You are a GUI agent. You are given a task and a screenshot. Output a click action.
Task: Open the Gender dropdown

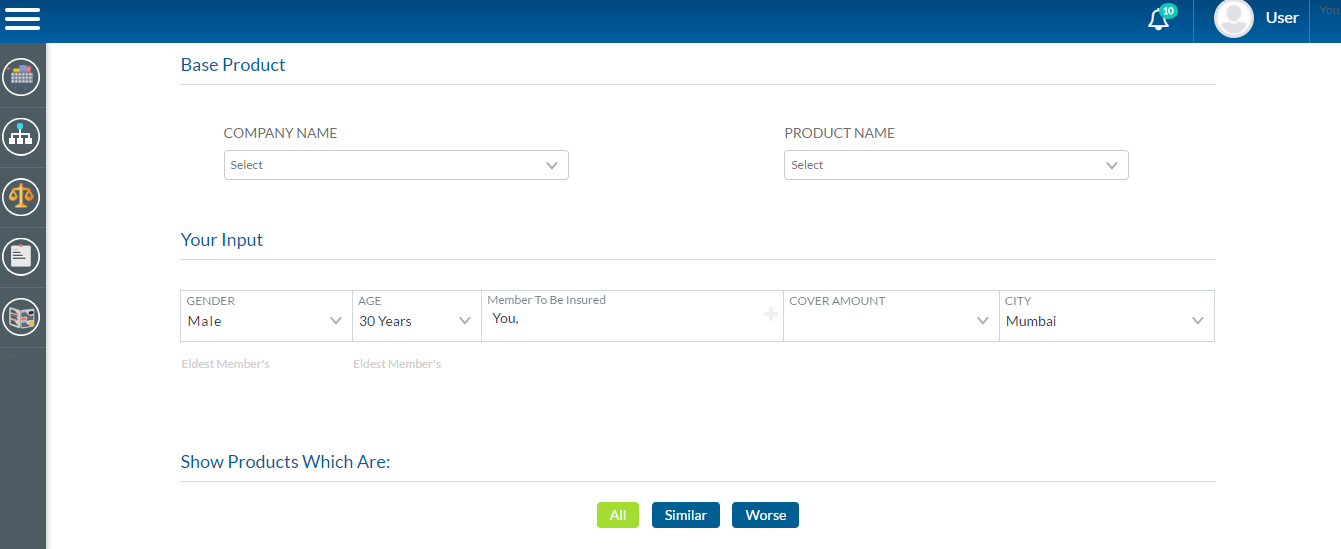266,321
